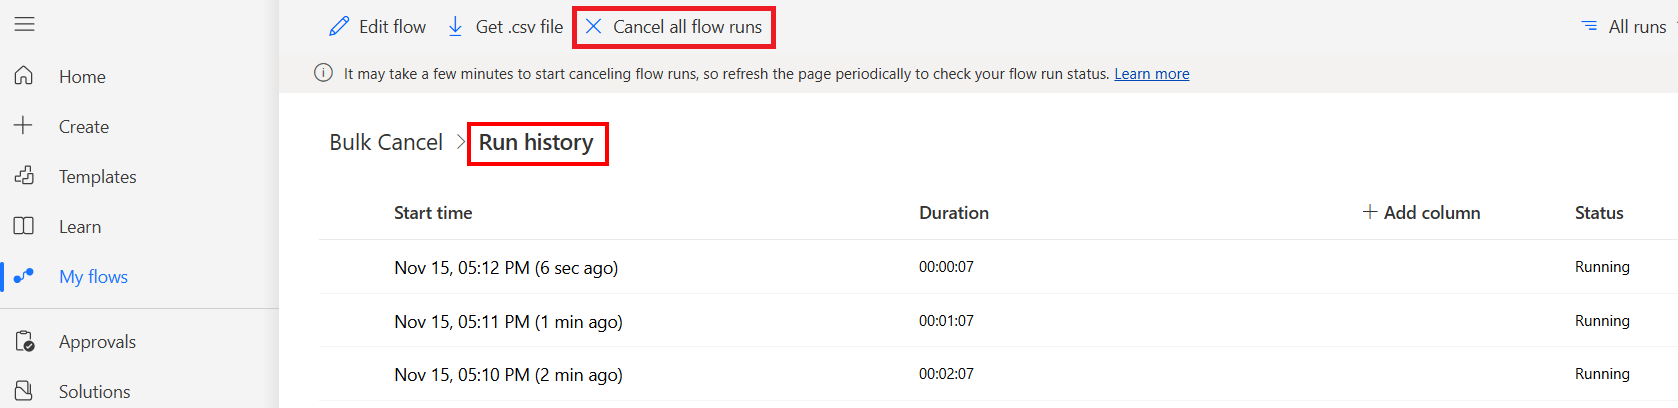This screenshot has width=1678, height=408.
Task: Open the Learn more link
Action: (x=1151, y=74)
